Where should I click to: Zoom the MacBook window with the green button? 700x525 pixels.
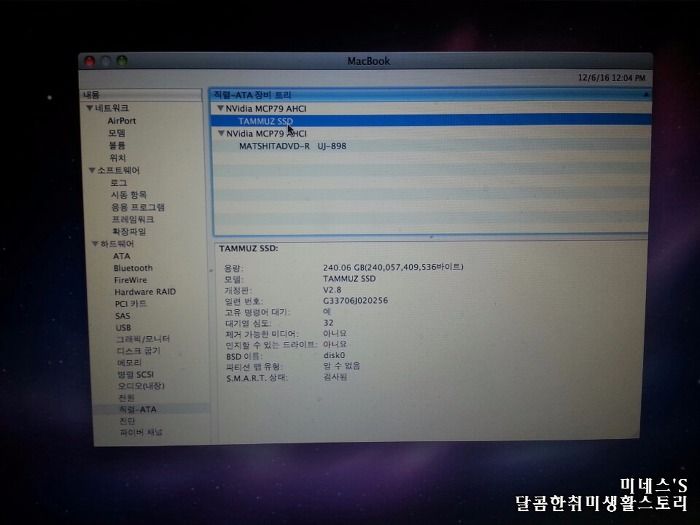pos(122,60)
